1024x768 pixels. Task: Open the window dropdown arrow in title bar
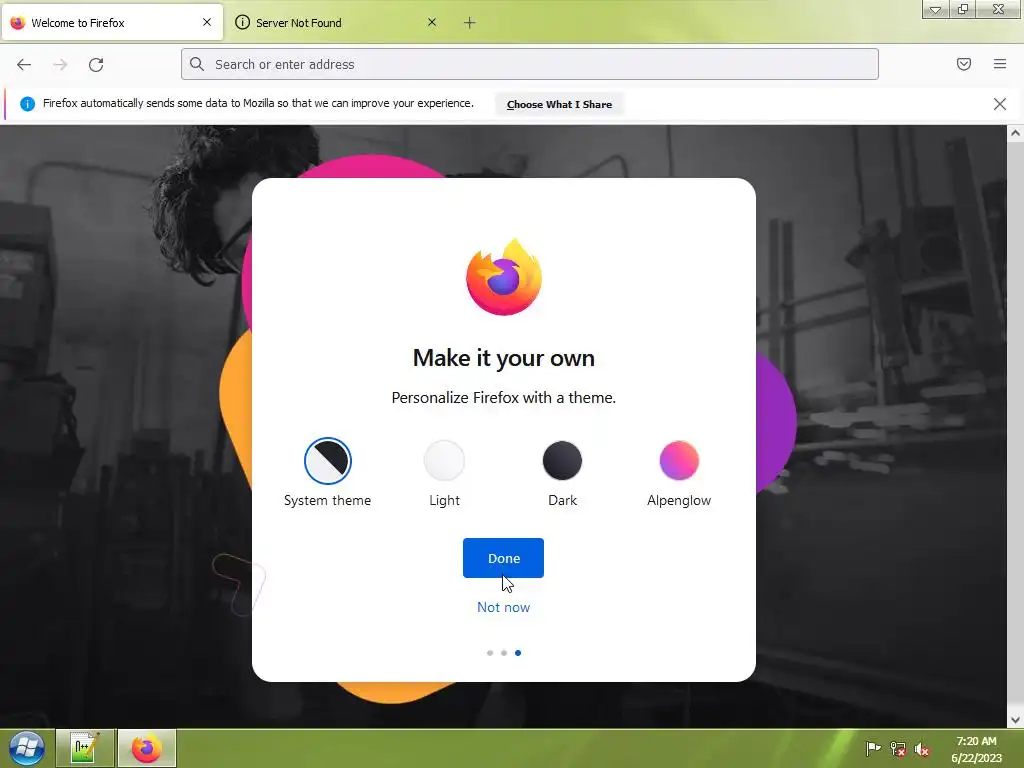(935, 9)
